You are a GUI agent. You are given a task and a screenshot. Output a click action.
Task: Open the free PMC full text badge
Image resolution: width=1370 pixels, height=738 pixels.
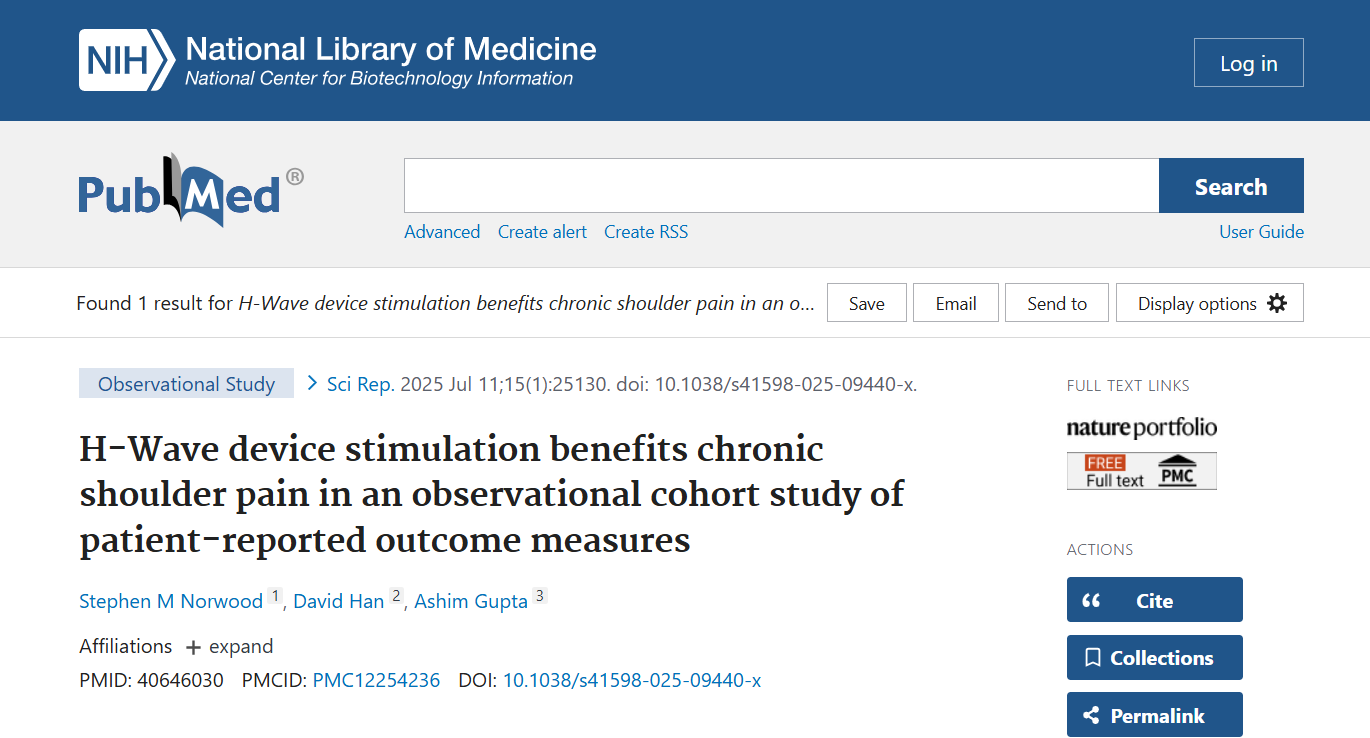point(1141,471)
